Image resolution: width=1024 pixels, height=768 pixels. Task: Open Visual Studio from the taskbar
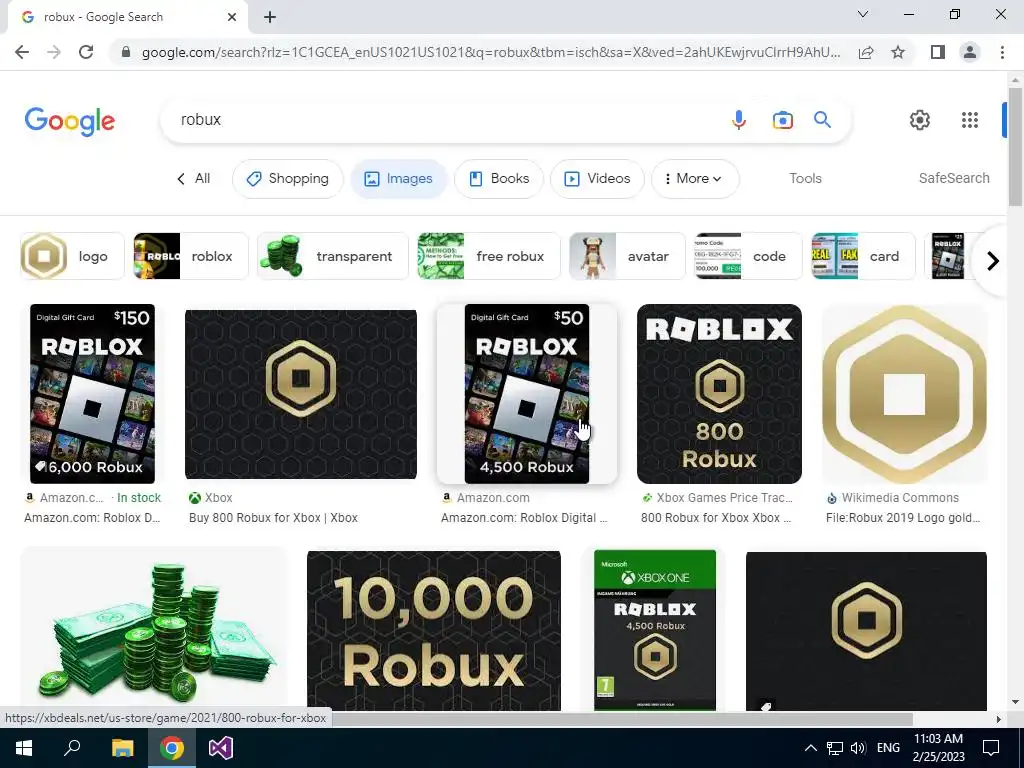click(x=221, y=748)
